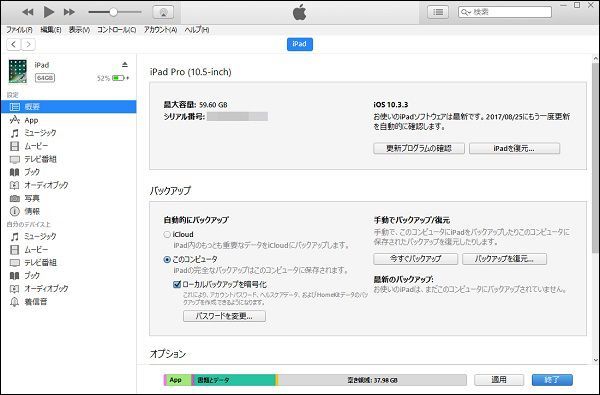Click the 64GB capacity badge
The image size is (600, 395).
[45, 78]
